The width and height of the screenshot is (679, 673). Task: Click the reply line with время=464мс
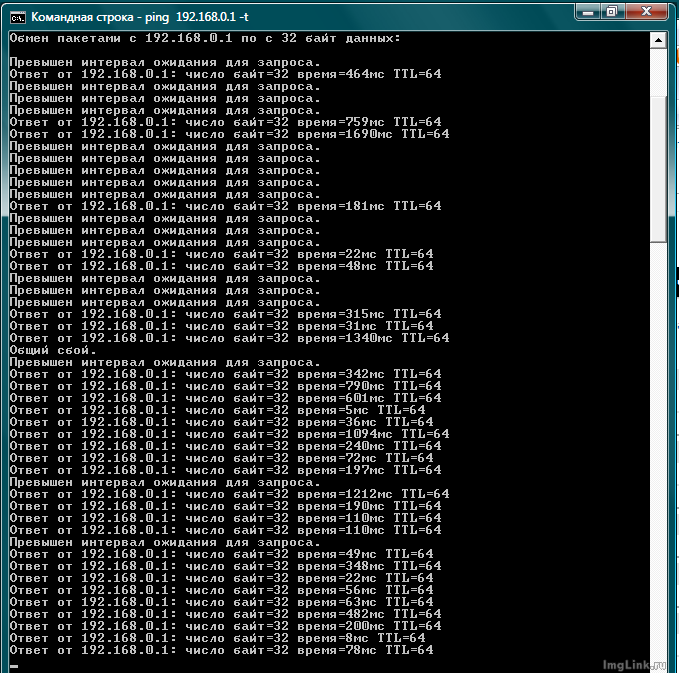(226, 74)
